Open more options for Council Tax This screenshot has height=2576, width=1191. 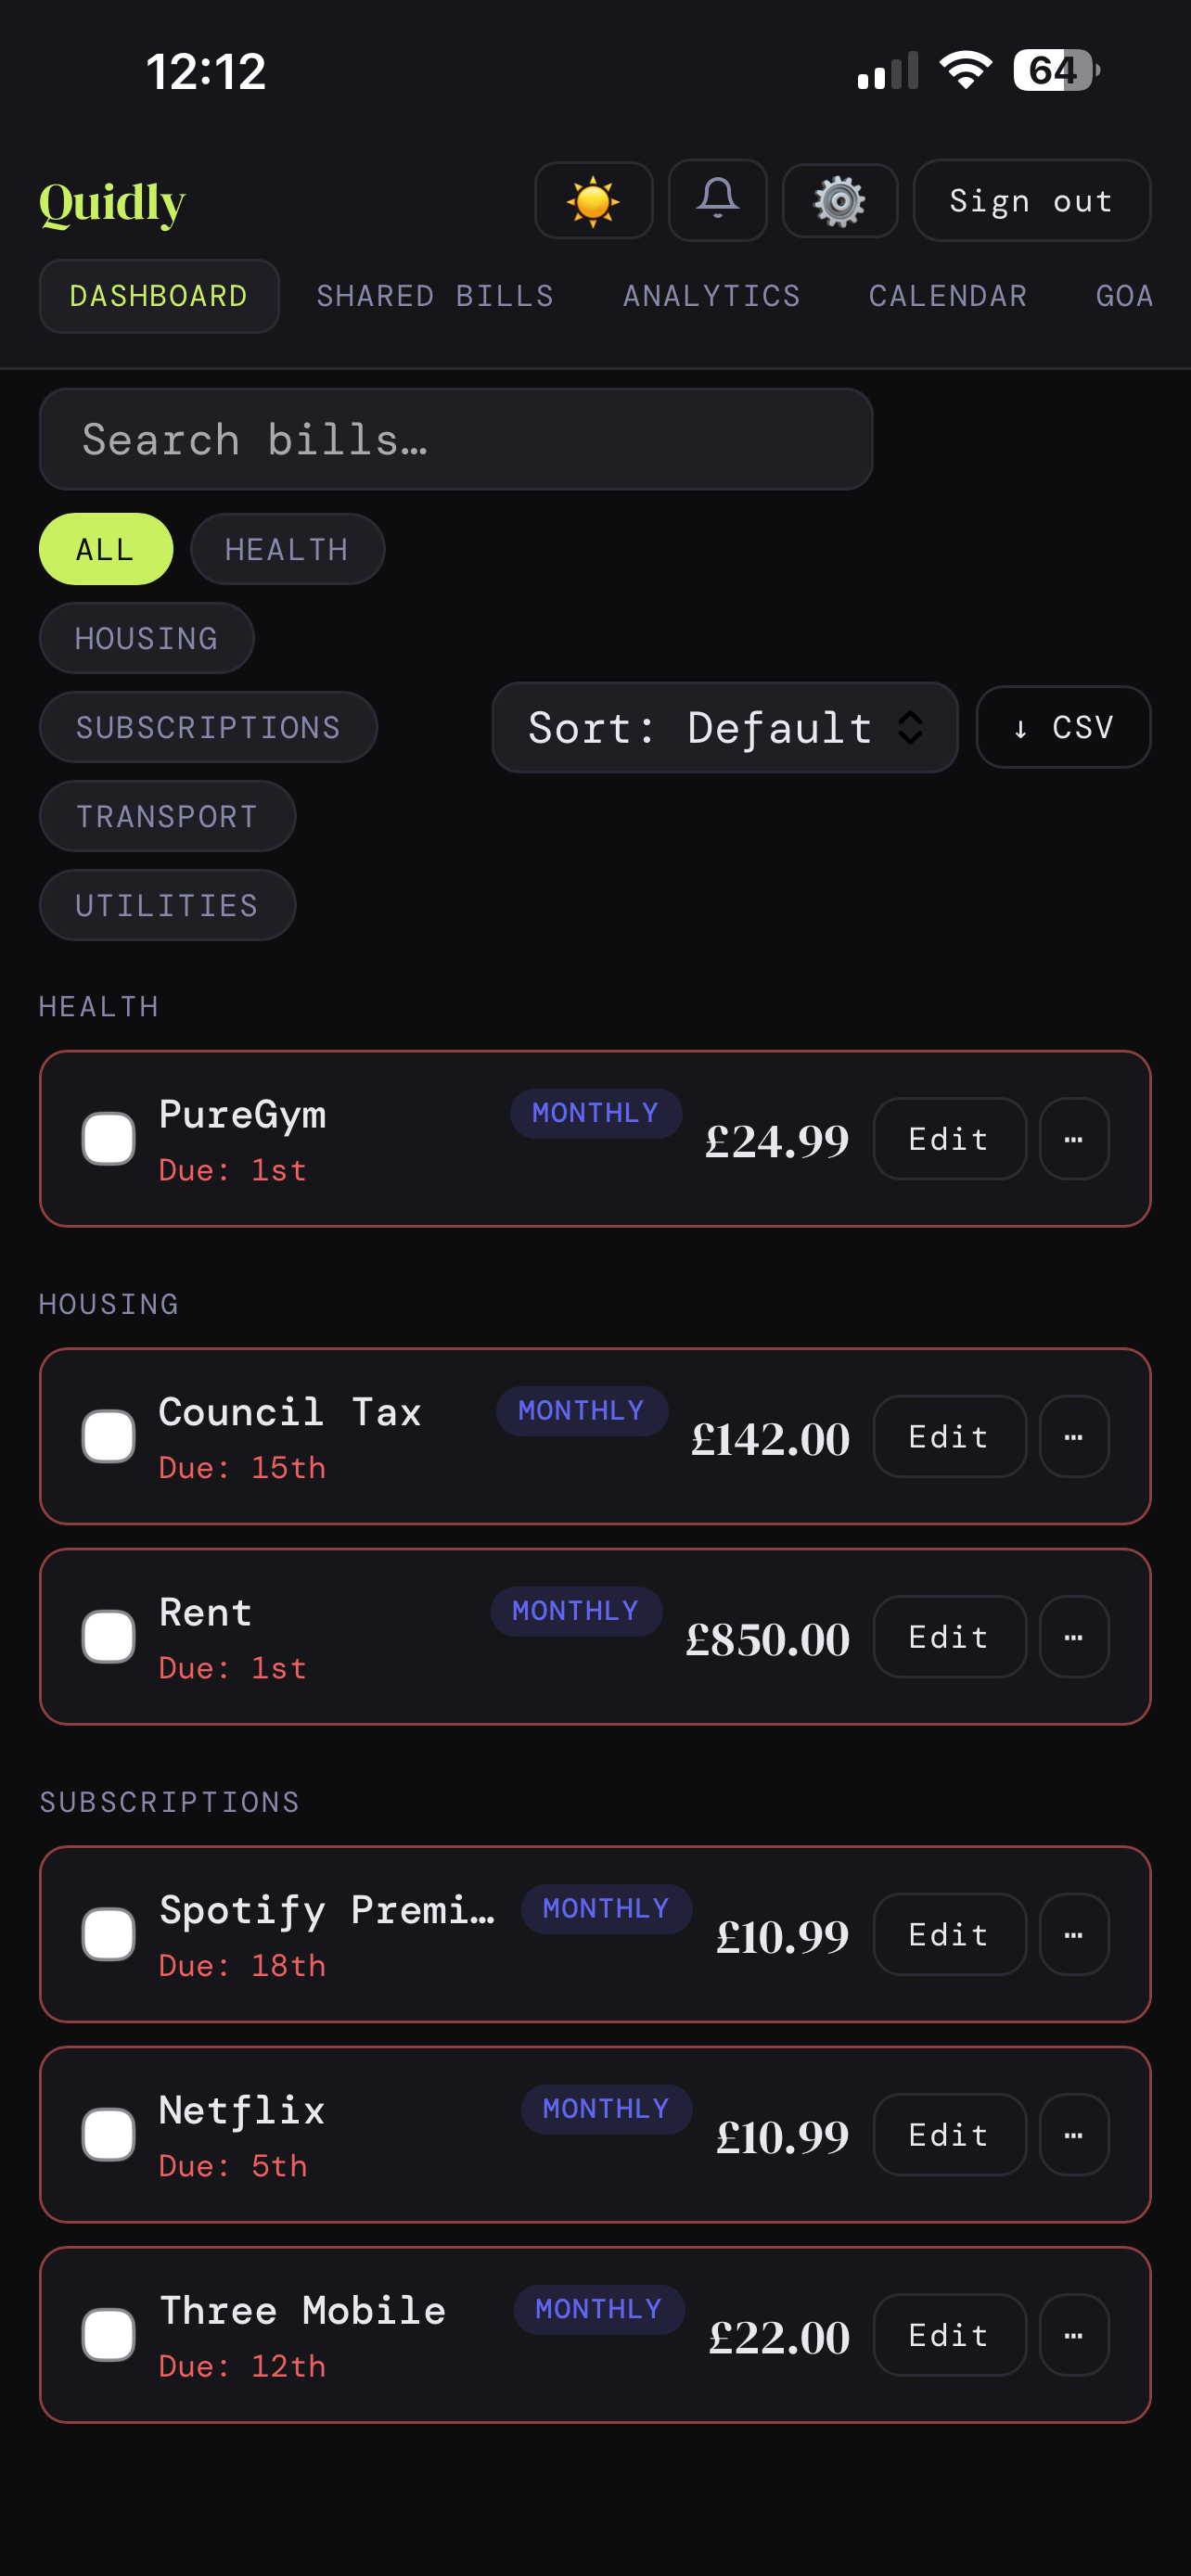click(x=1073, y=1436)
